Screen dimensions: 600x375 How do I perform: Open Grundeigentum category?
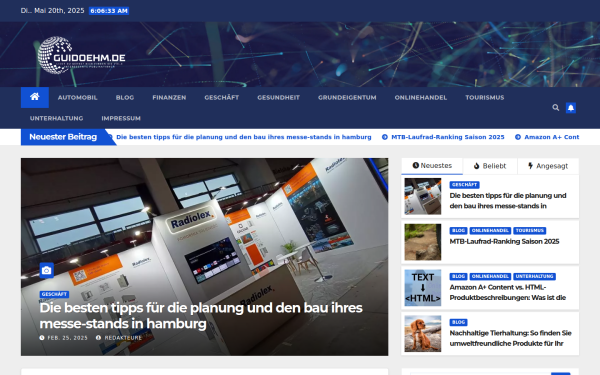click(x=347, y=98)
